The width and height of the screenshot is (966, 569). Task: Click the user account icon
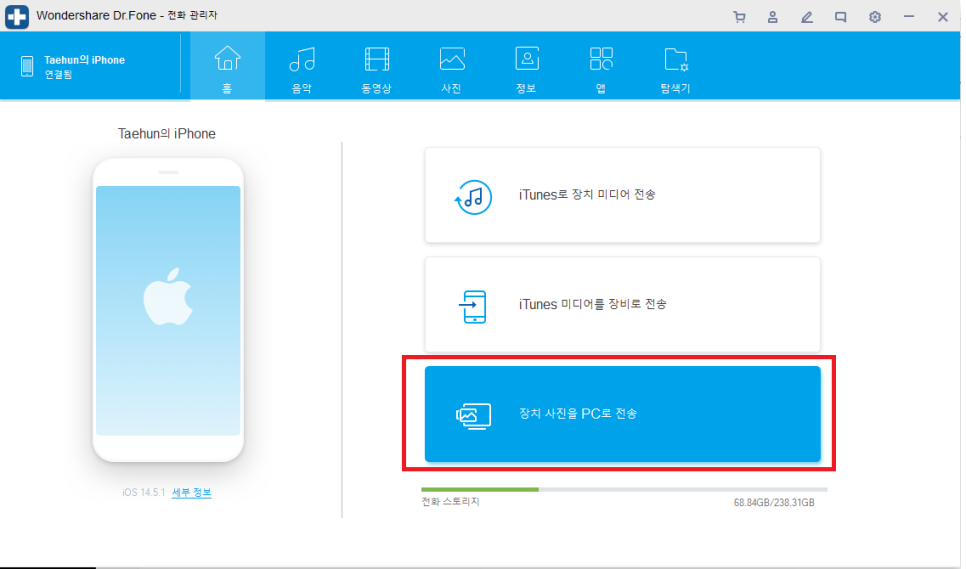coord(773,17)
